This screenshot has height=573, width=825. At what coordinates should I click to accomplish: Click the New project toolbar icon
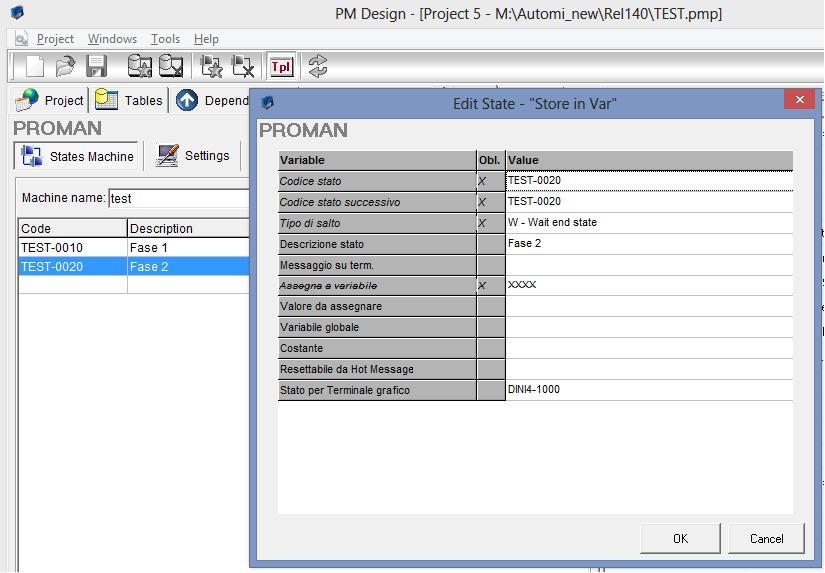[x=35, y=66]
